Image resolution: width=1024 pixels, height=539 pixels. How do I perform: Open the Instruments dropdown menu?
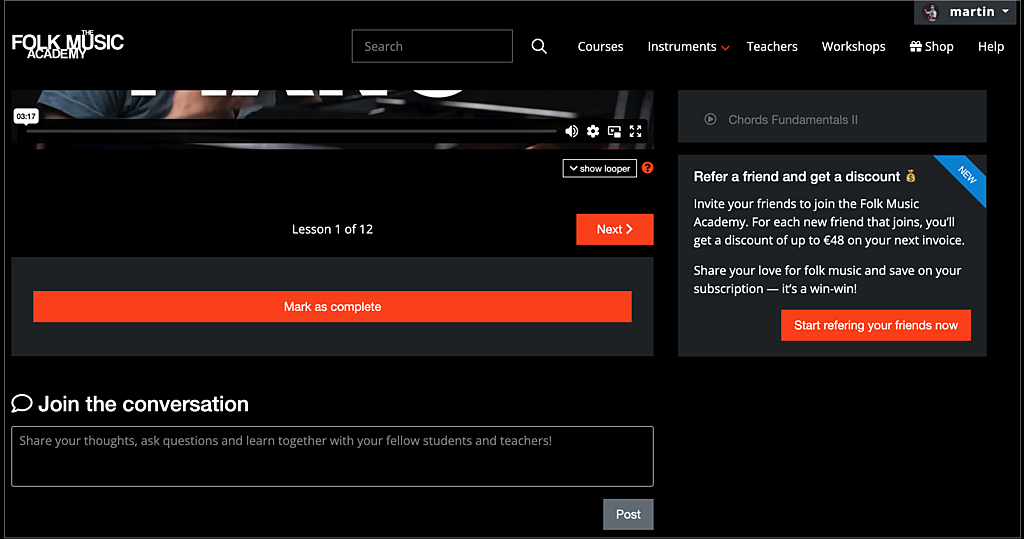688,47
